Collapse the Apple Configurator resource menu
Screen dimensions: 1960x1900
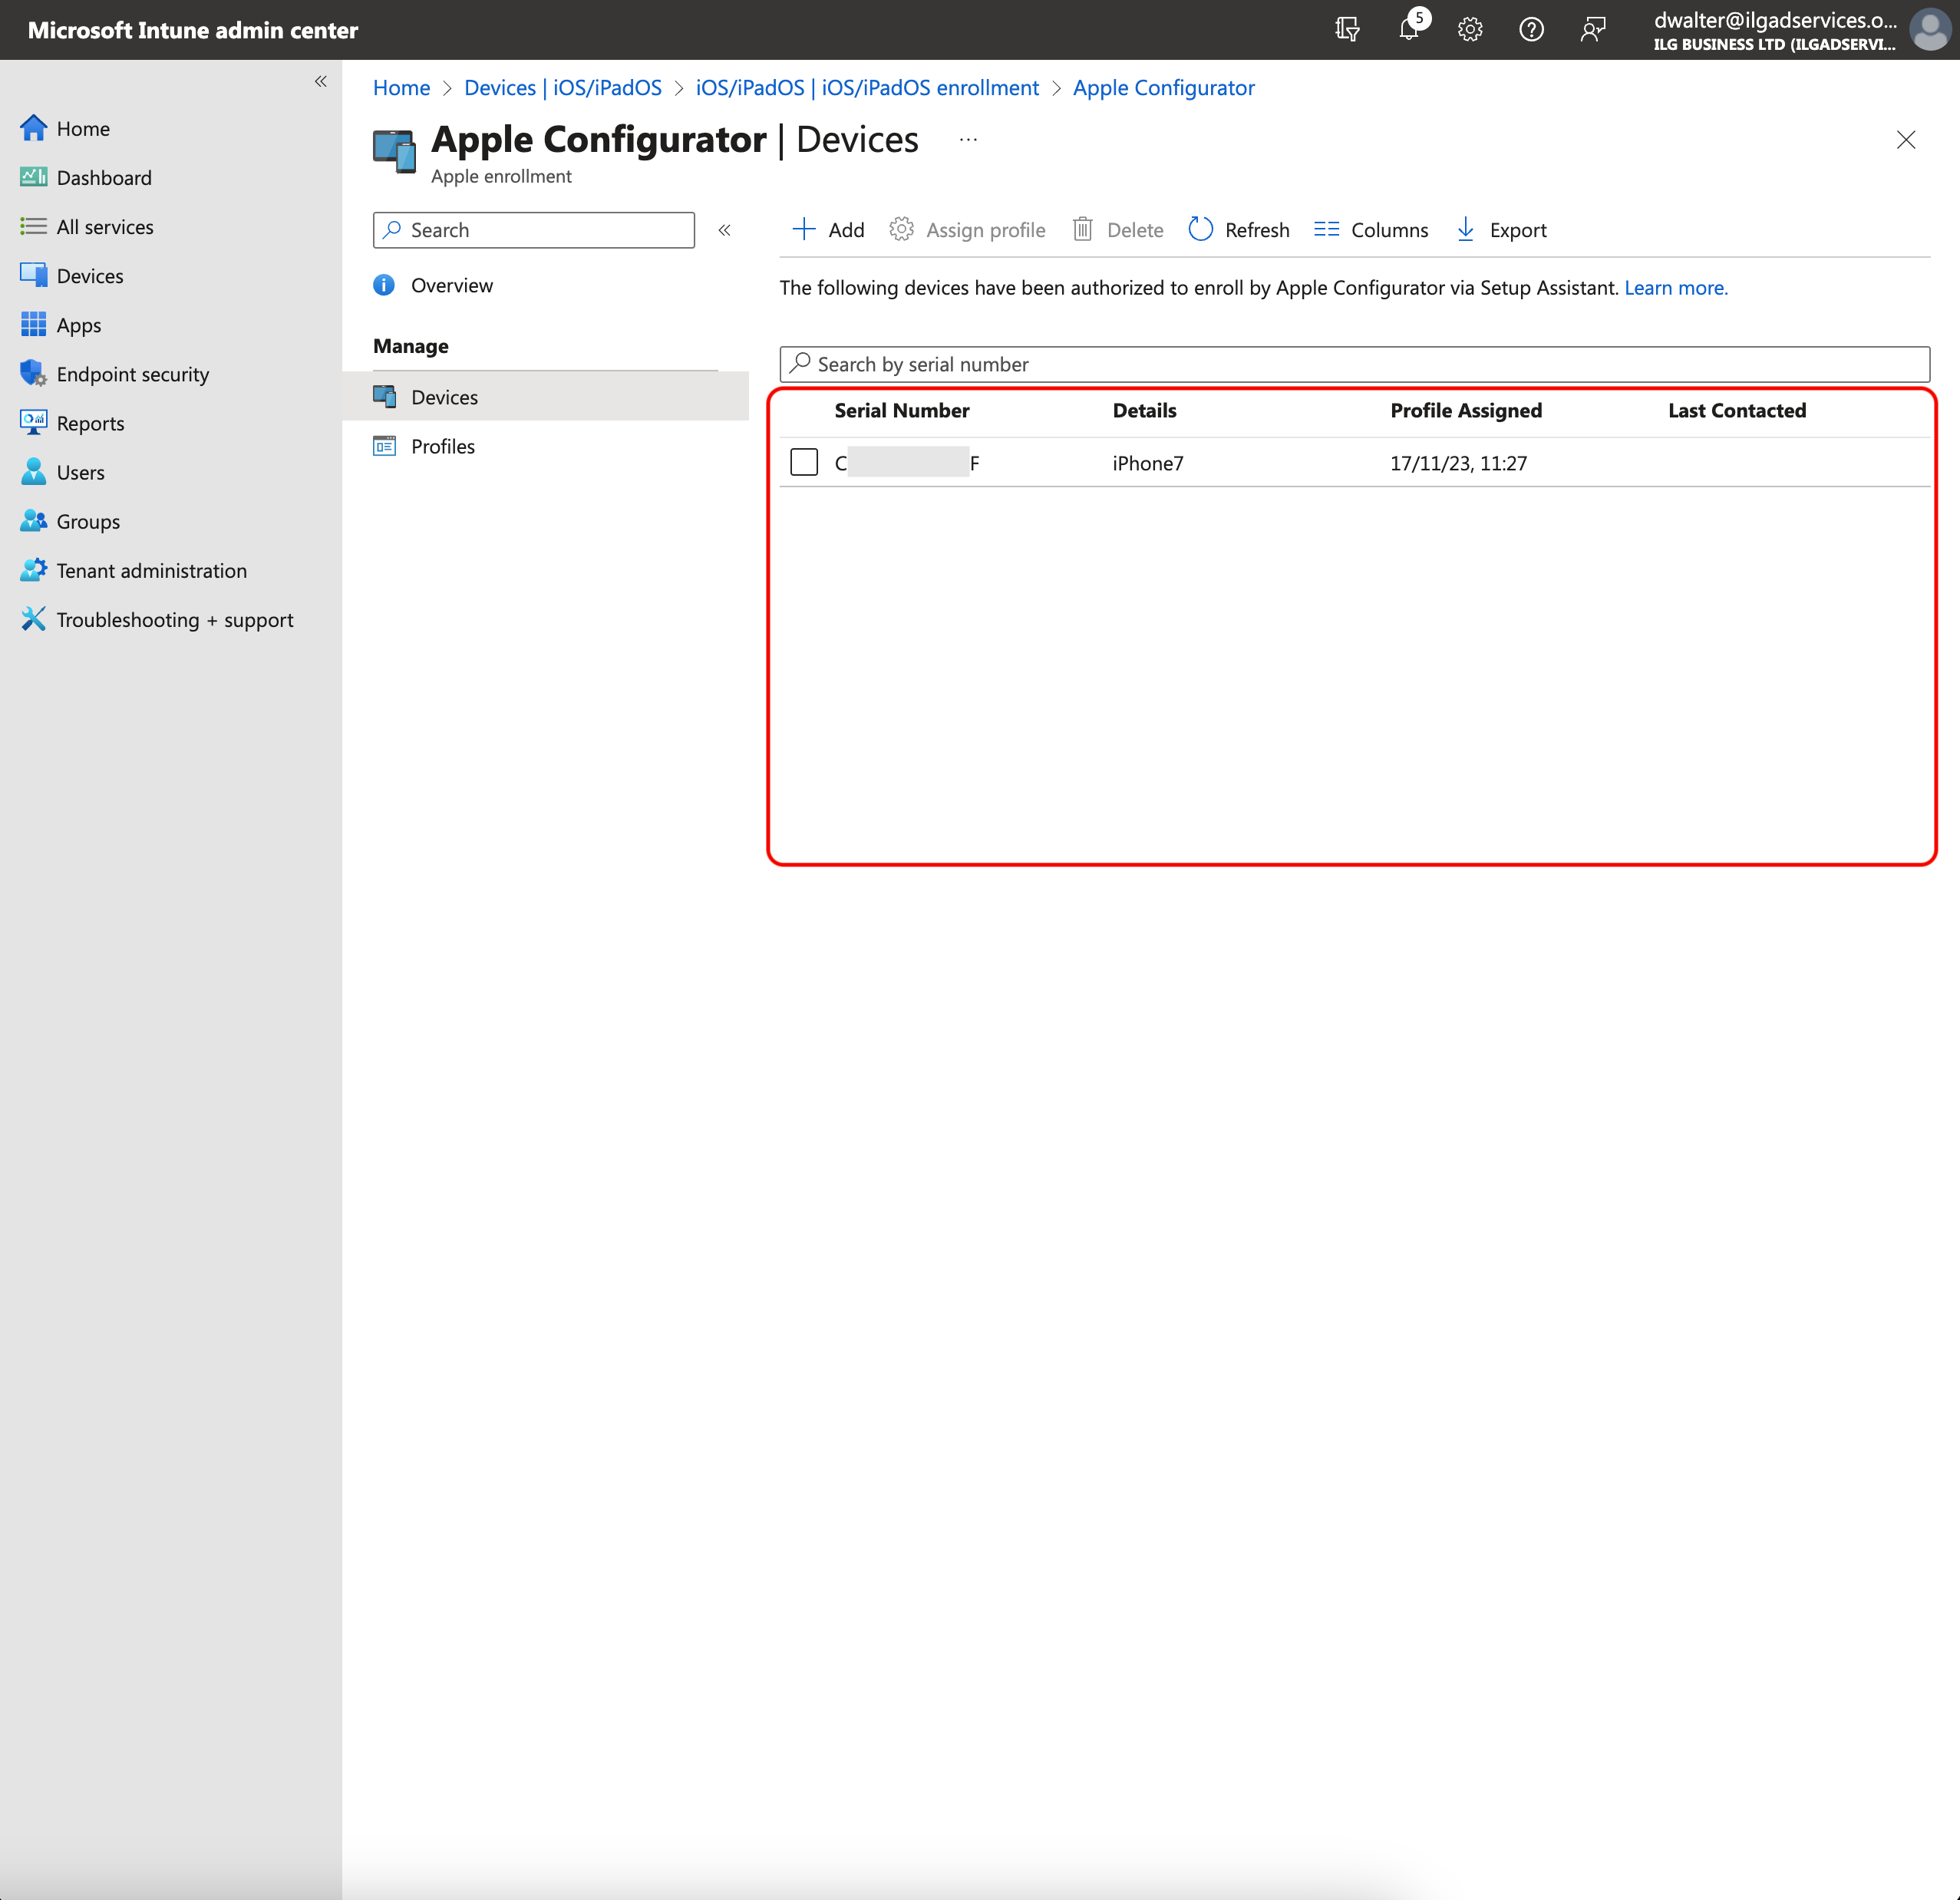[x=724, y=230]
